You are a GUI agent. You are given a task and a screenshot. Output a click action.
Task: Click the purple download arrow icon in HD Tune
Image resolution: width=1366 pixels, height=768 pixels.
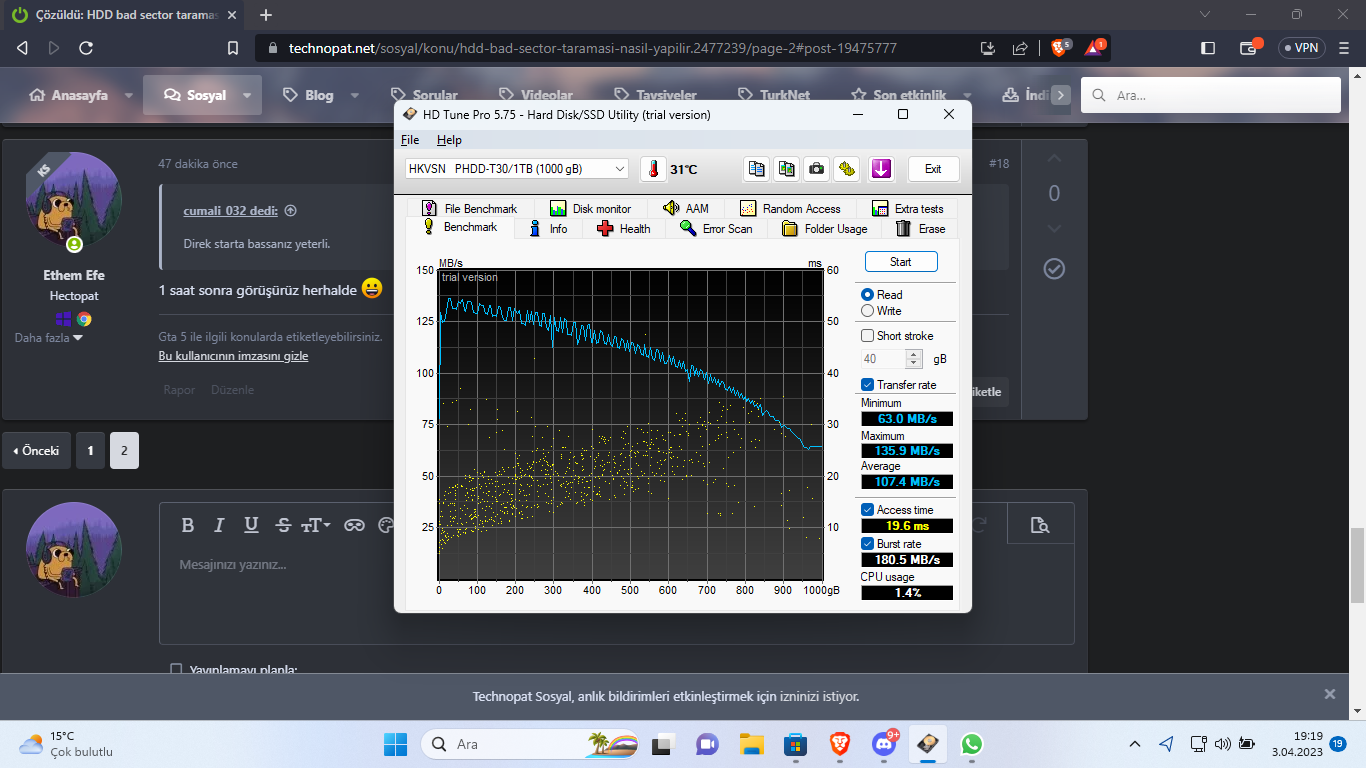point(881,169)
